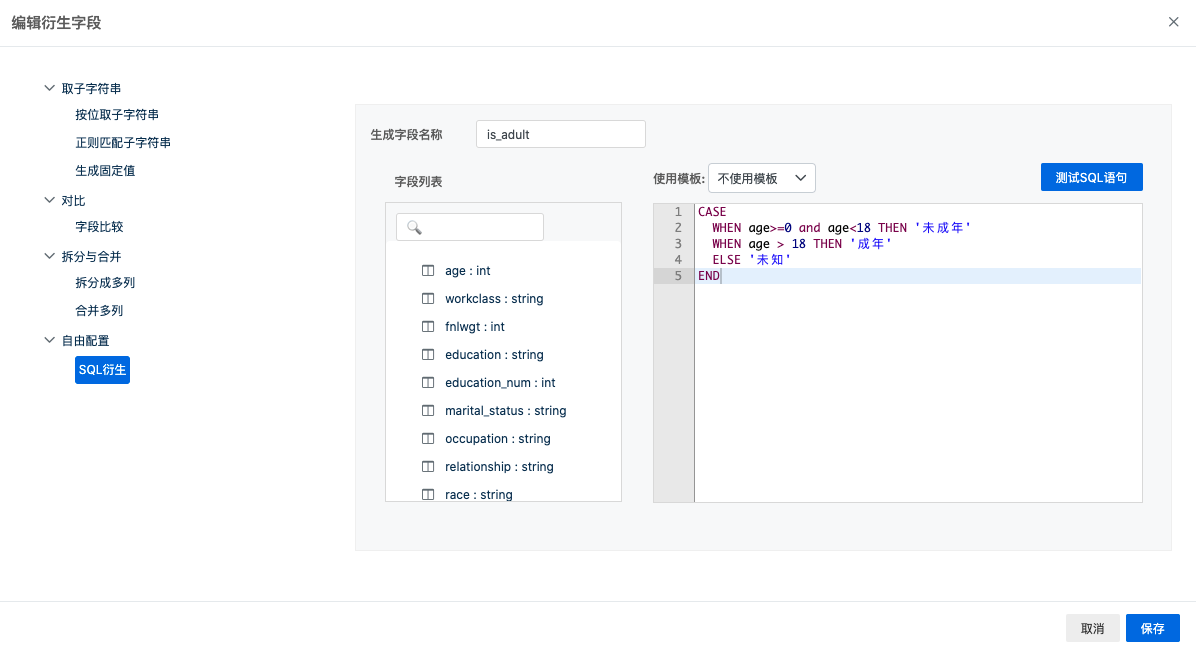Select field 'workclass : string'

[494, 298]
